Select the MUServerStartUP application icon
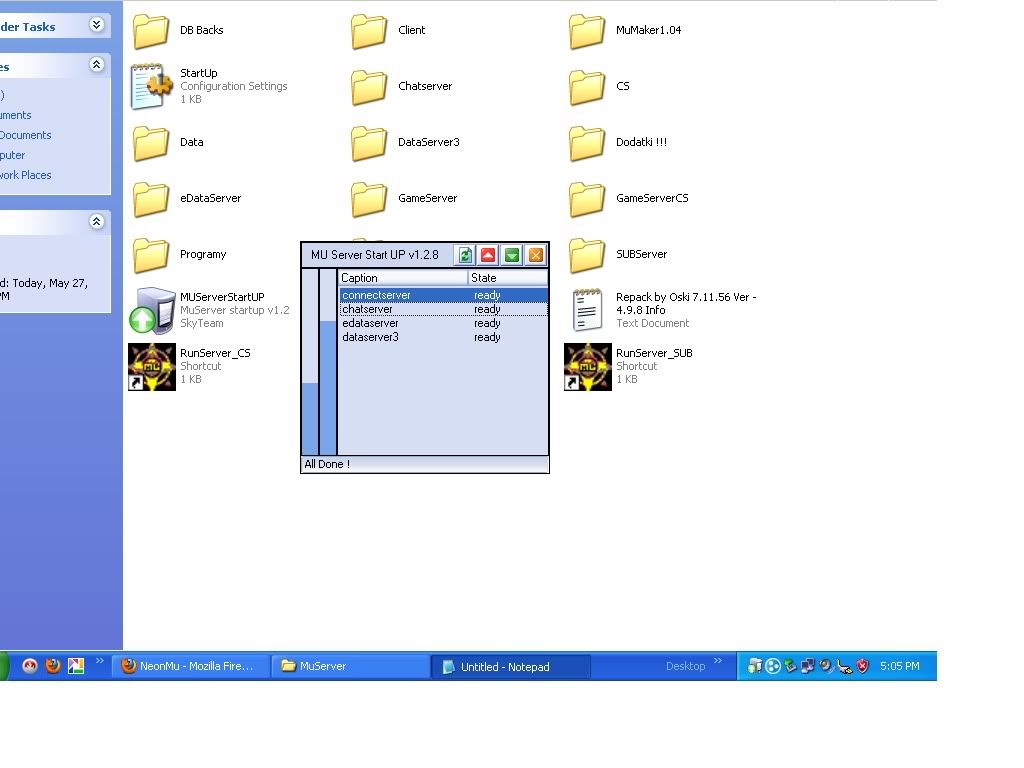Viewport: 1024px width, 768px height. 152,310
